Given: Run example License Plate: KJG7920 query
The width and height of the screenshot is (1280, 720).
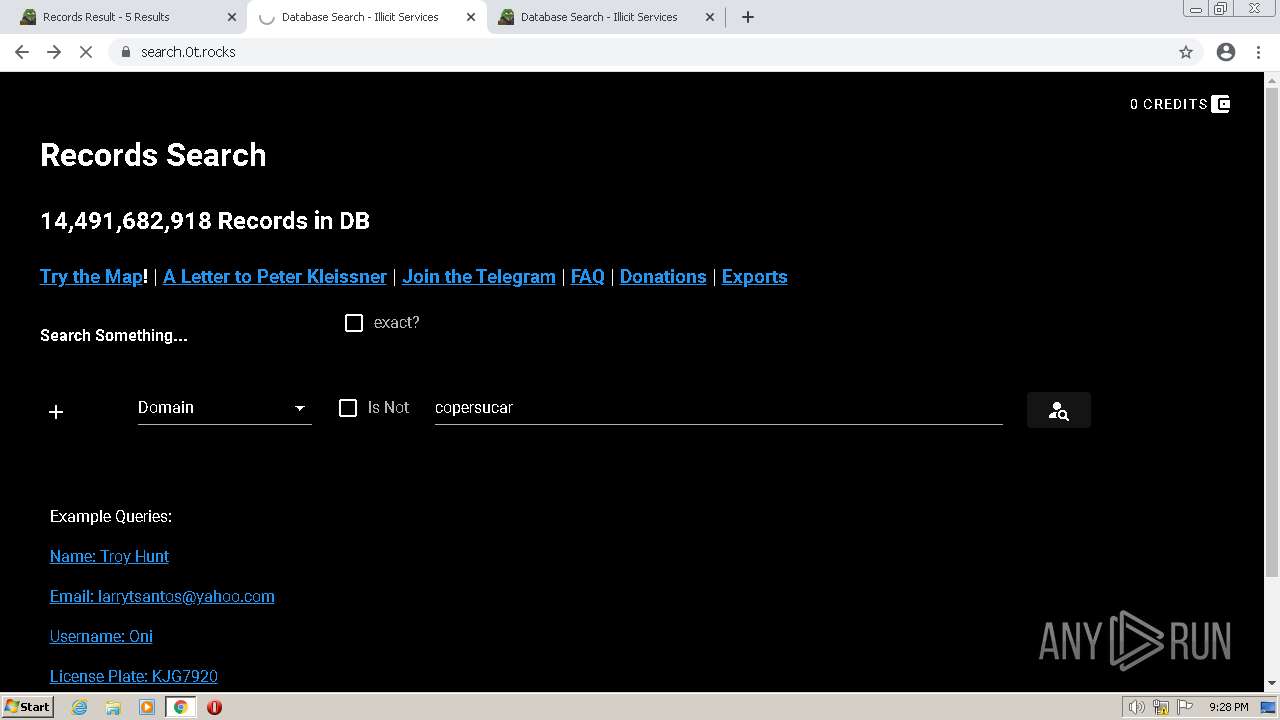Looking at the screenshot, I should tap(134, 676).
